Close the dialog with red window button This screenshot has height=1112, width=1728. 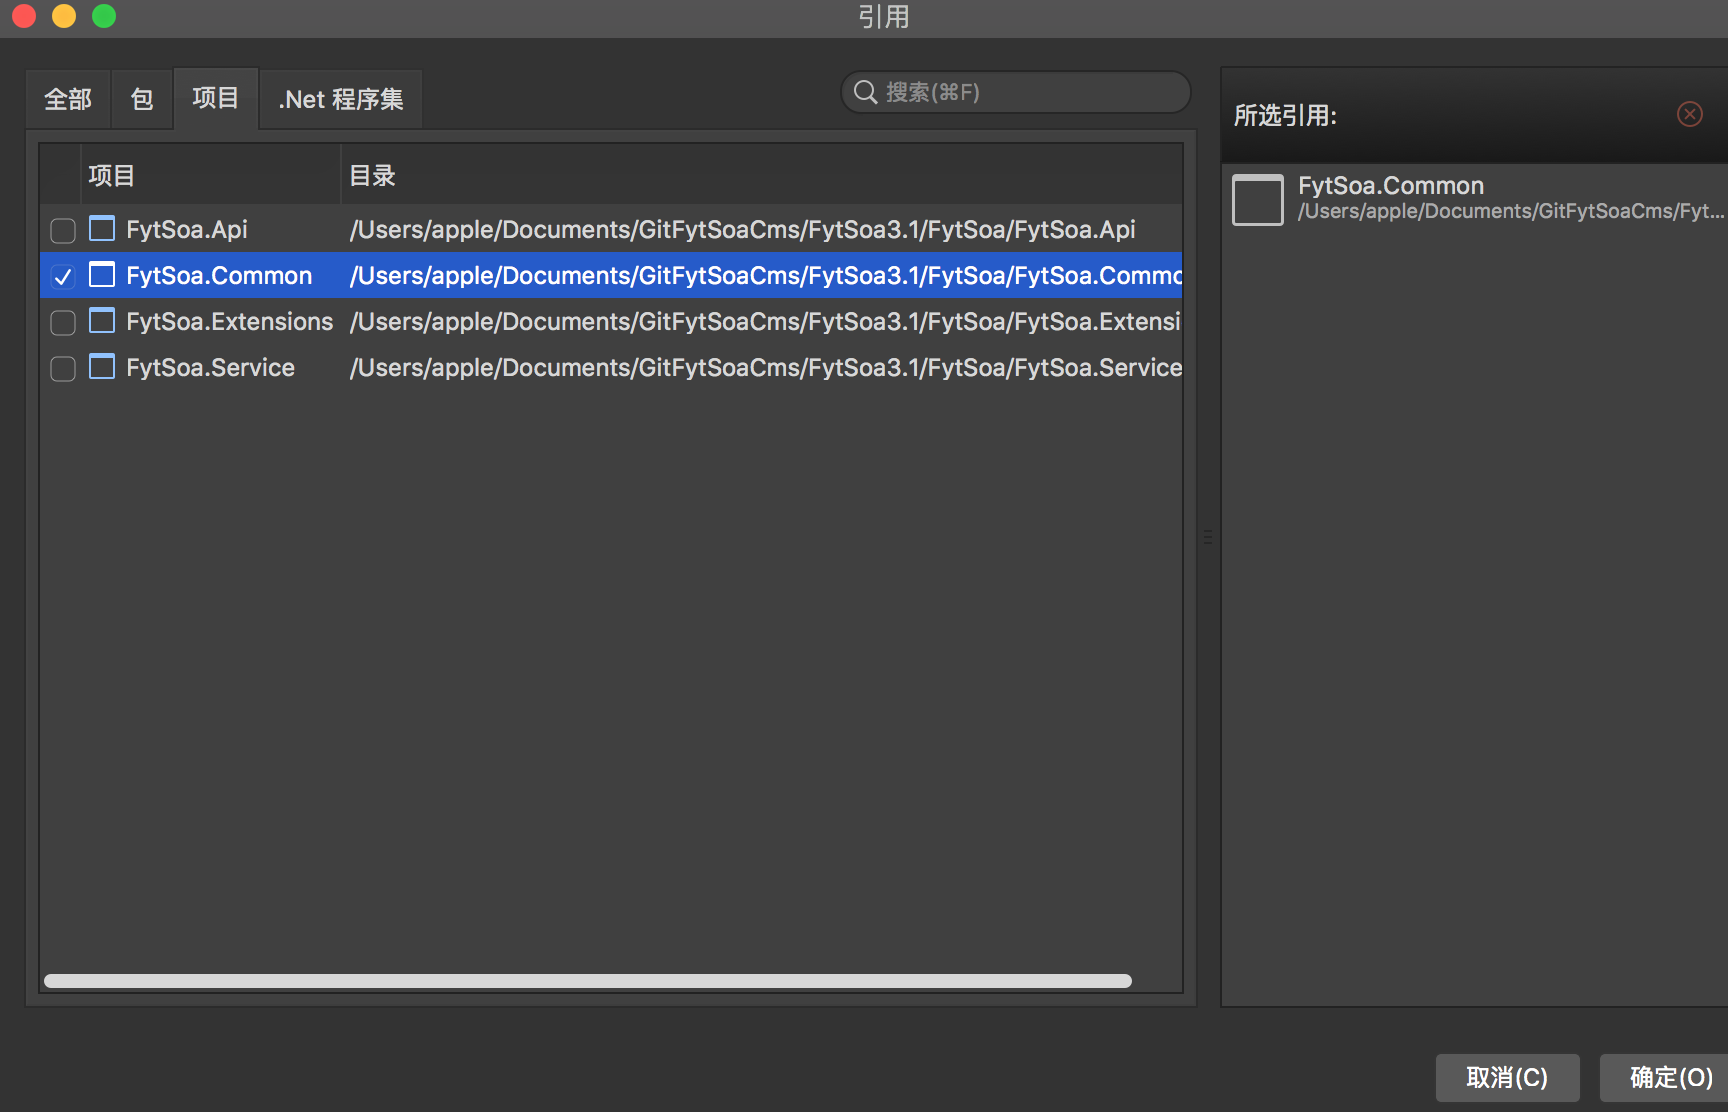pyautogui.click(x=24, y=16)
